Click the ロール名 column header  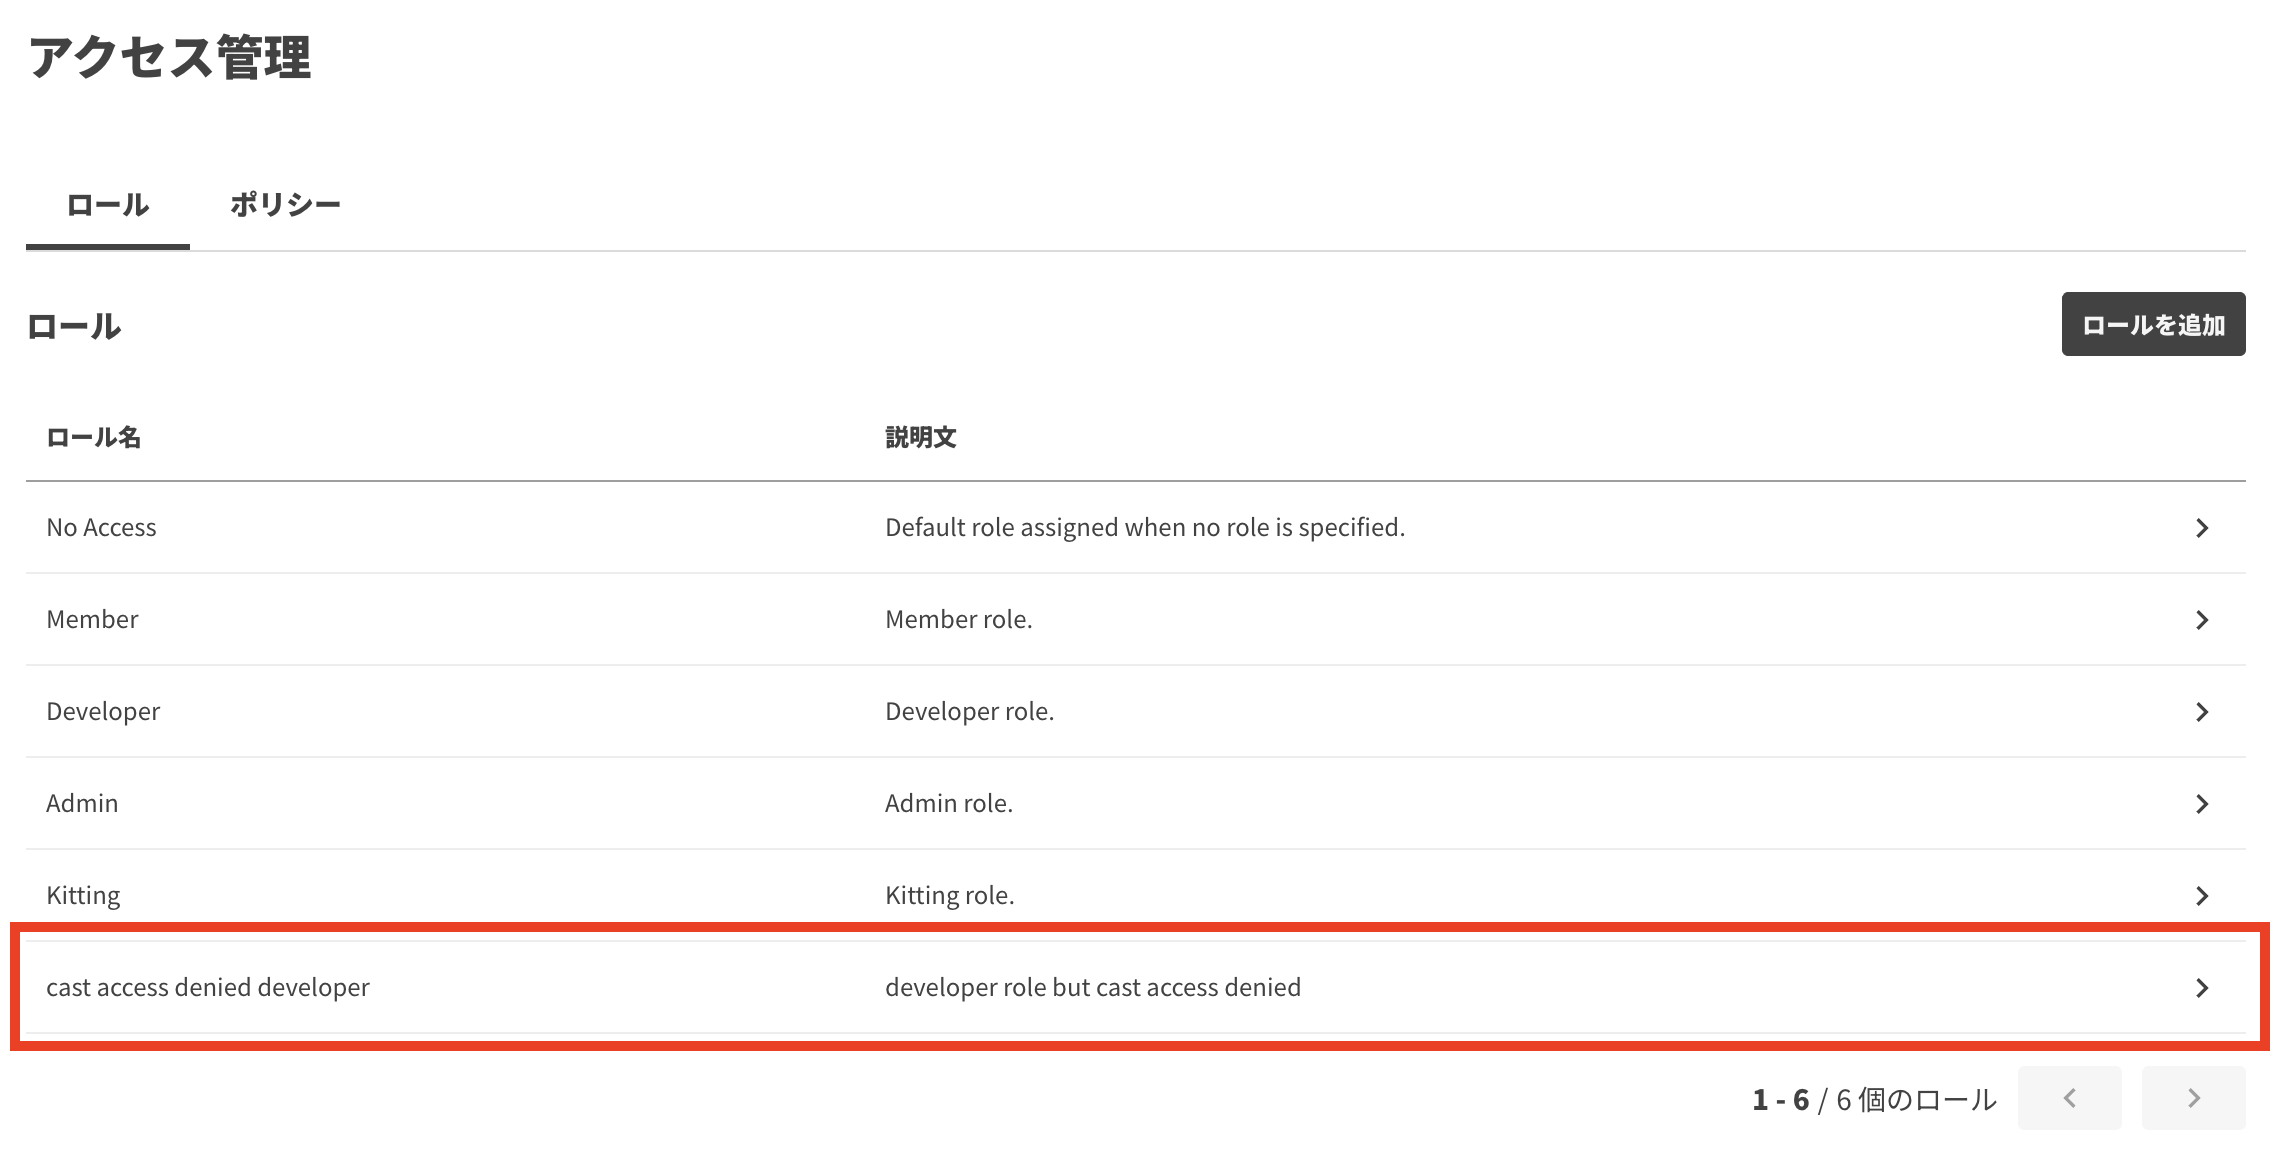pos(93,438)
